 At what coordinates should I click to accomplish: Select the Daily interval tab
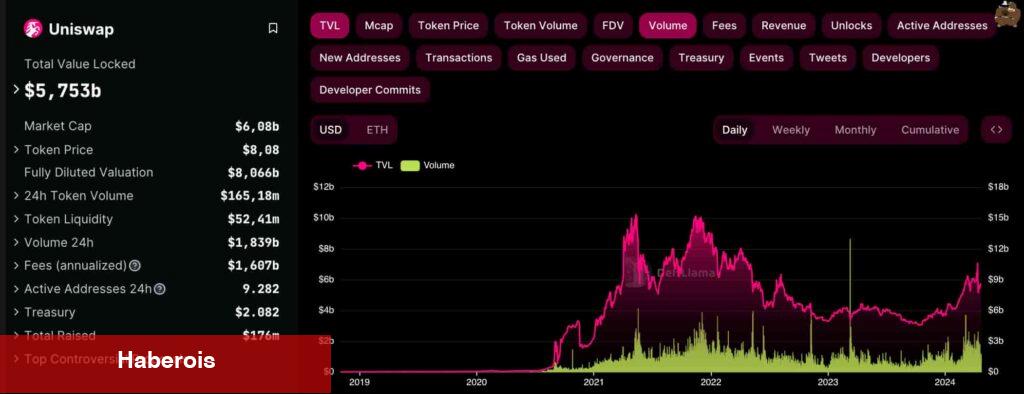pyautogui.click(x=735, y=129)
